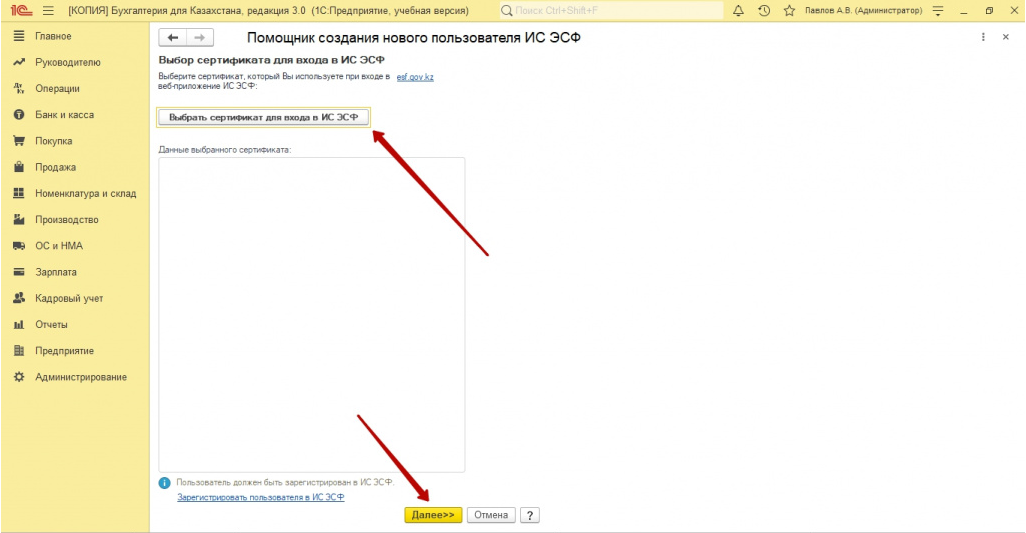
Task: Open the Отчеты section
Action: pyautogui.click(x=51, y=324)
